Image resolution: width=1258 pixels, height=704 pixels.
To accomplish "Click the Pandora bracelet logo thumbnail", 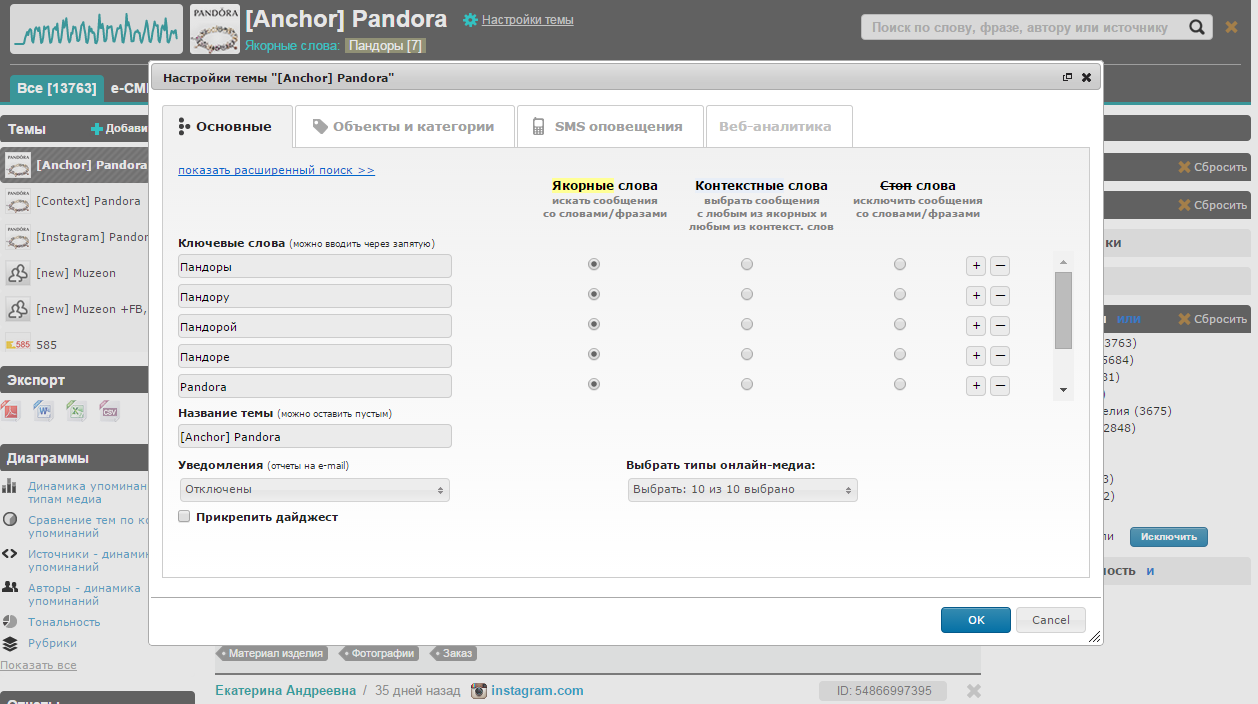I will point(215,29).
